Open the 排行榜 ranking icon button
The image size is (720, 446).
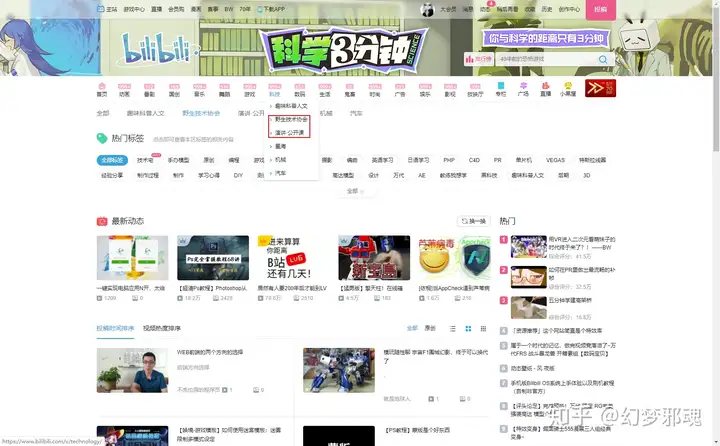478,59
